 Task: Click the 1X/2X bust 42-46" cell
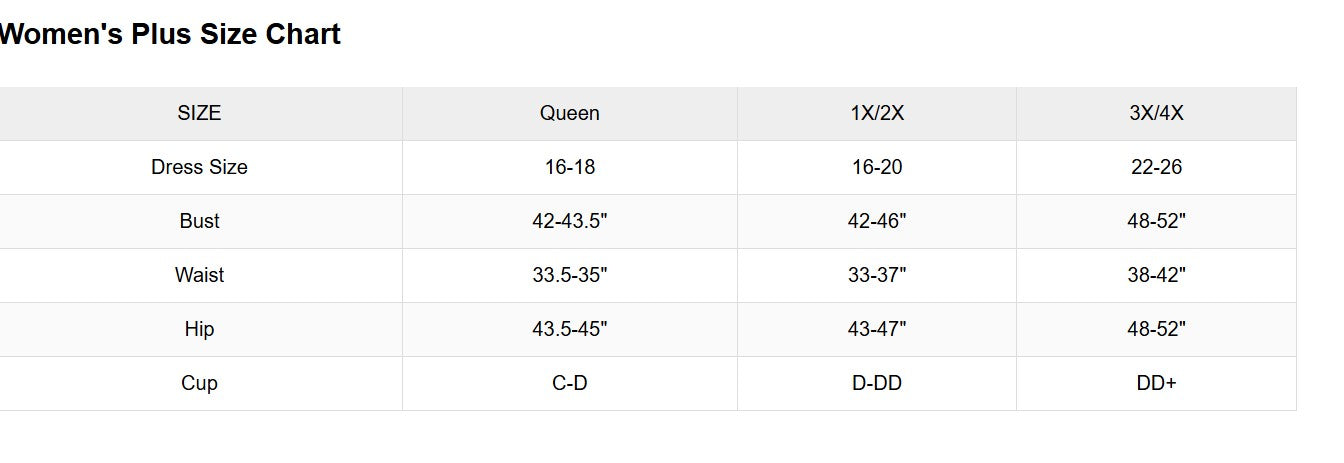pos(877,221)
